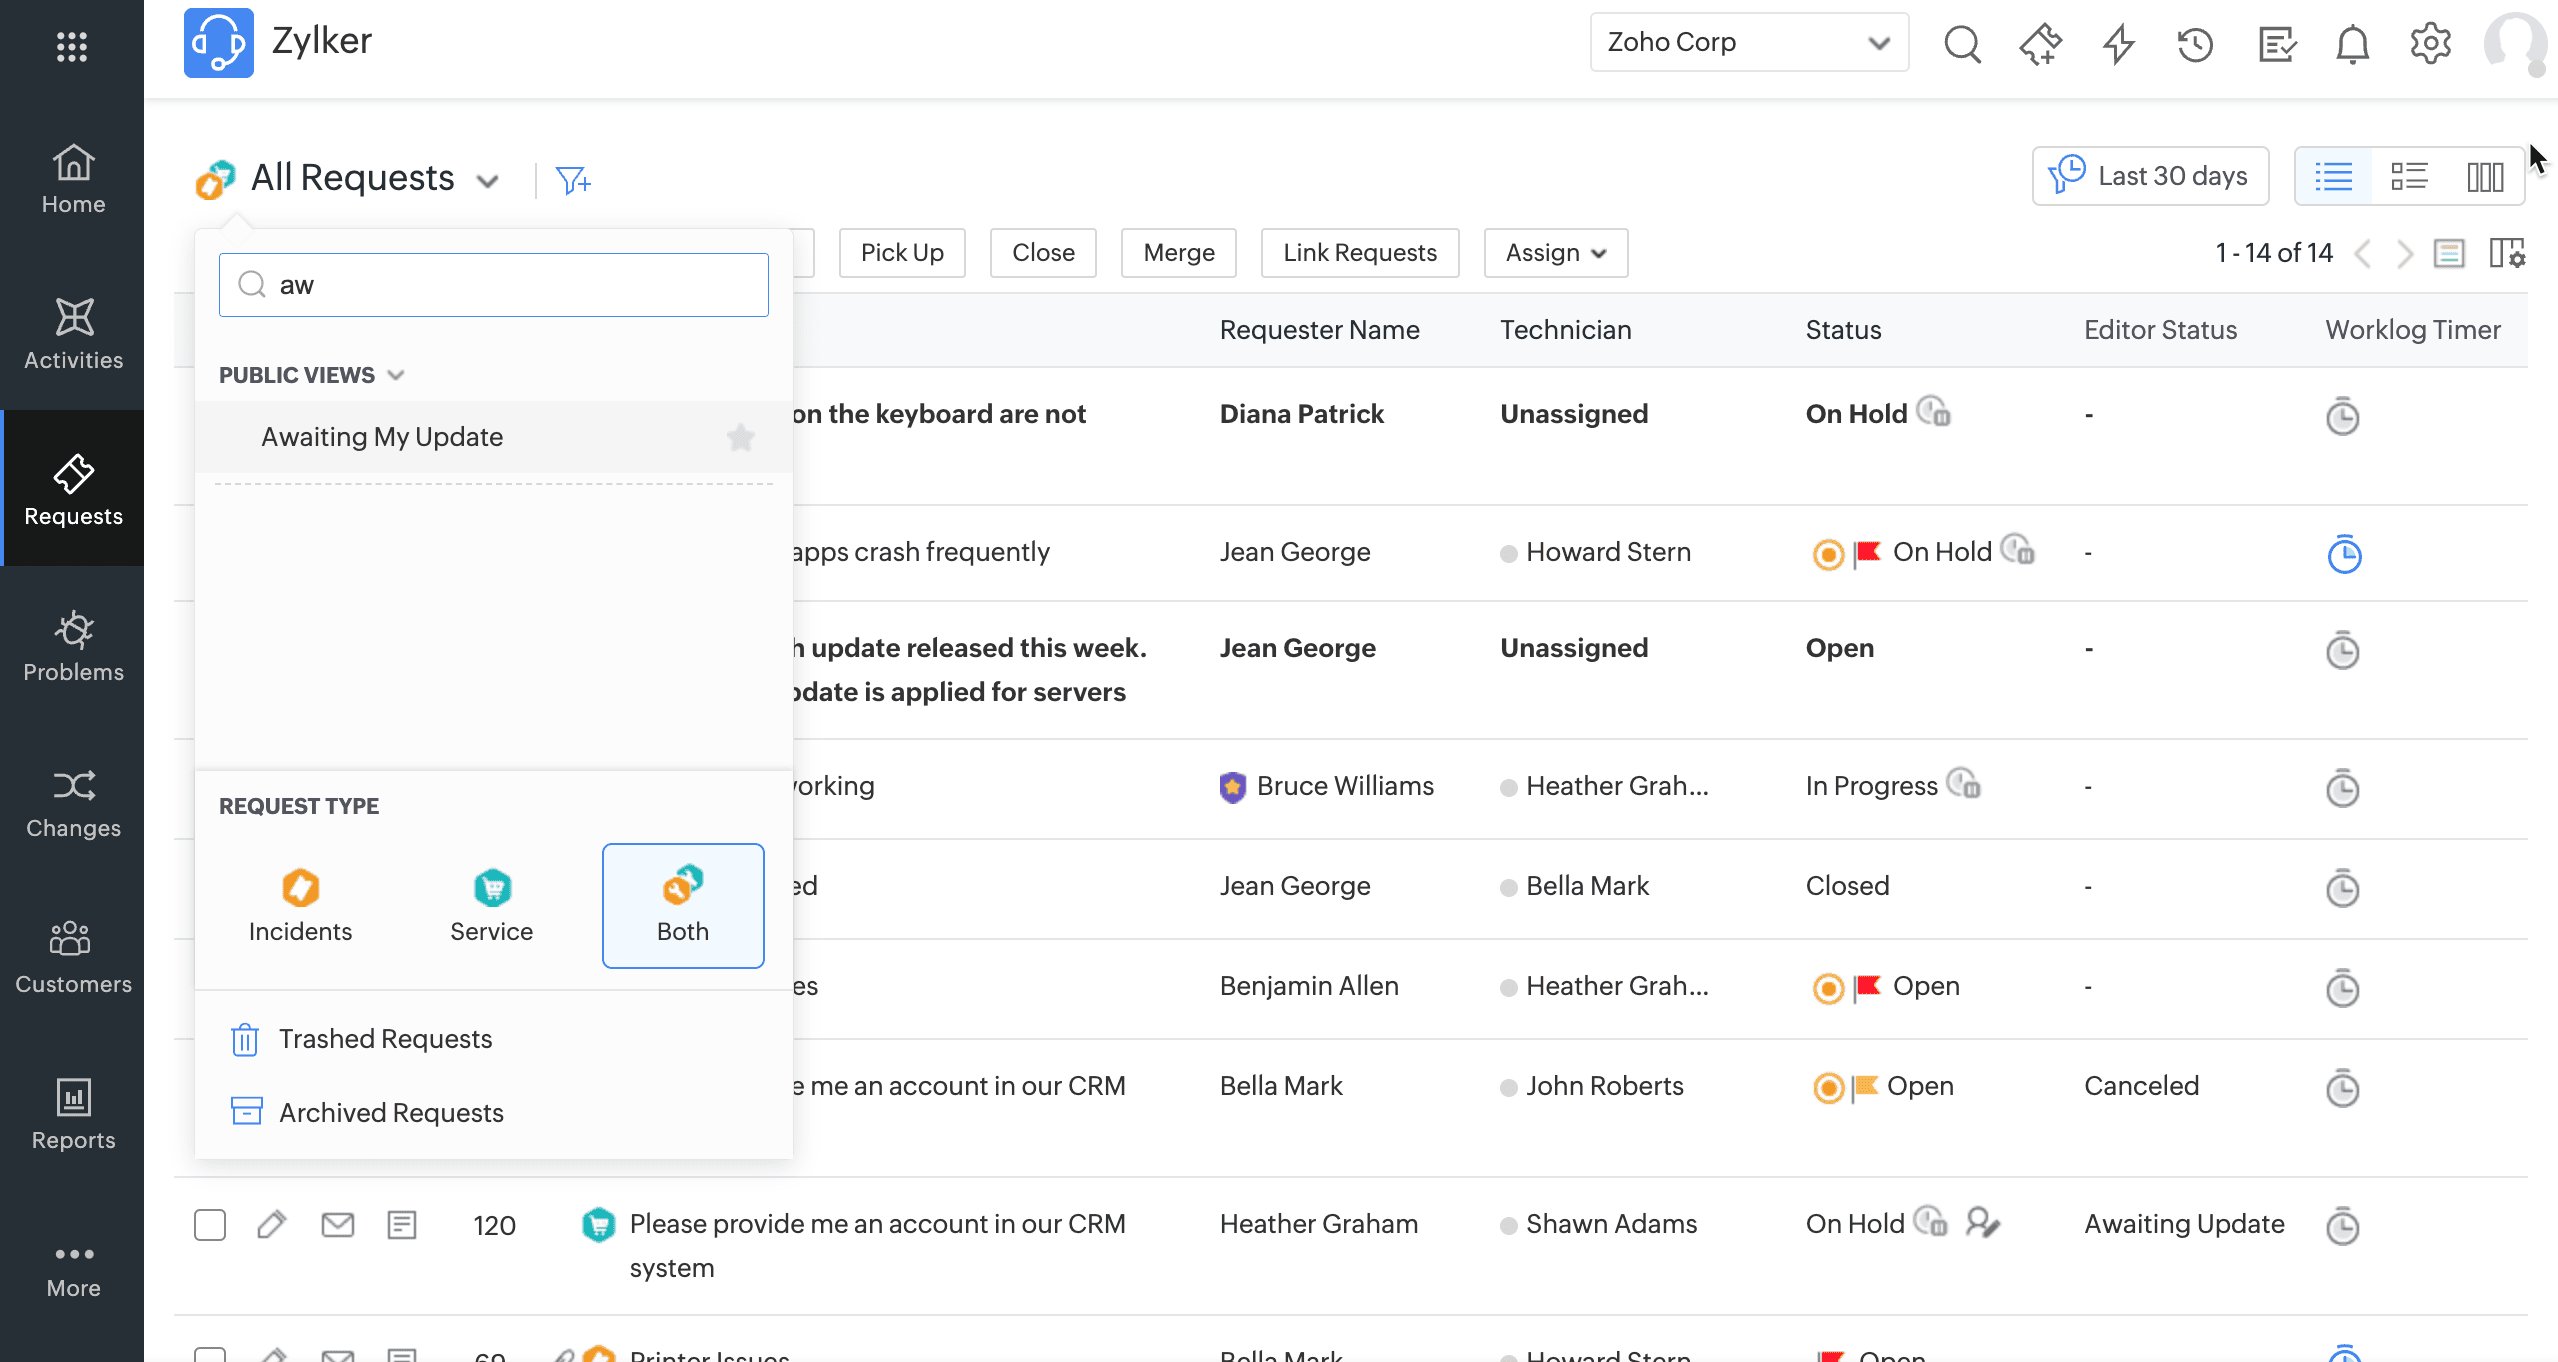The height and width of the screenshot is (1362, 2558).
Task: Open the Assign dropdown menu
Action: [1555, 253]
